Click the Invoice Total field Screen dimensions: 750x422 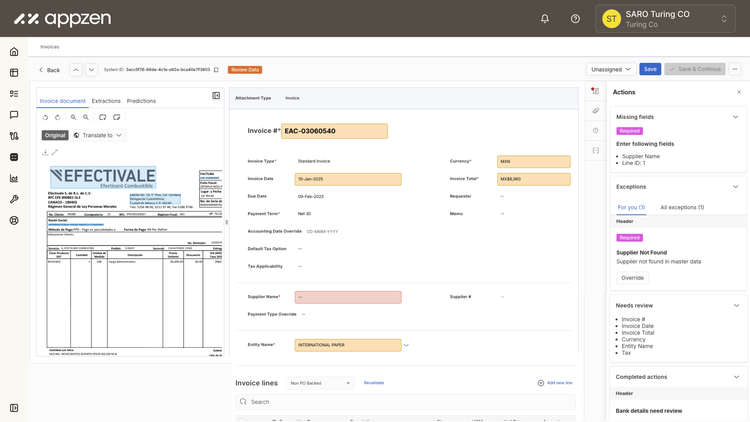(533, 179)
